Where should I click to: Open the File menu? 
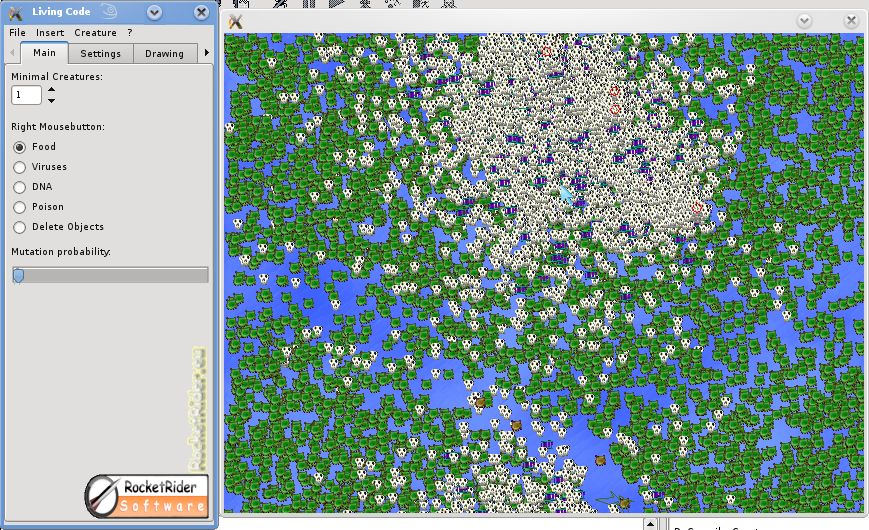tap(17, 33)
